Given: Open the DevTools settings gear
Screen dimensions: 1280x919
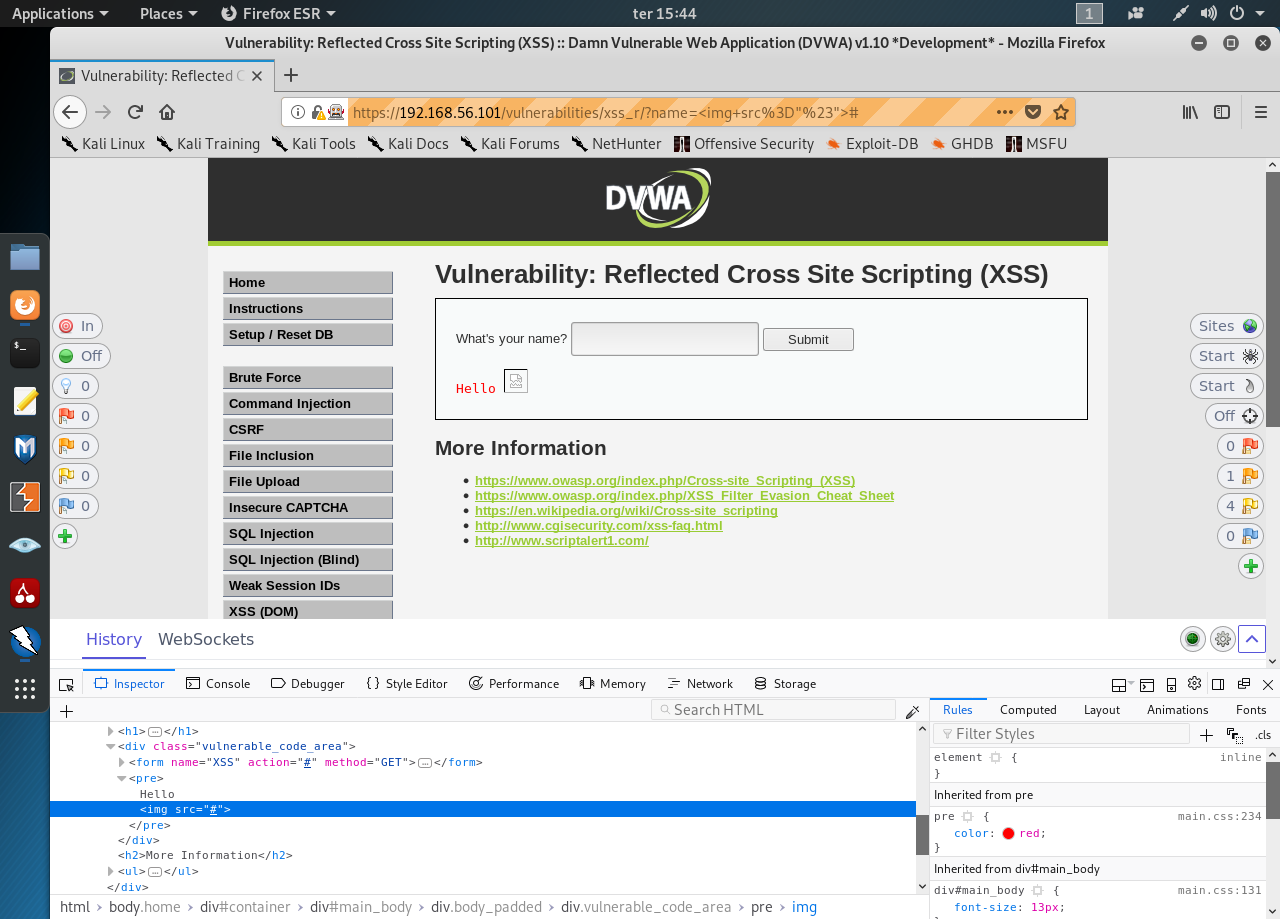Looking at the screenshot, I should (1194, 684).
